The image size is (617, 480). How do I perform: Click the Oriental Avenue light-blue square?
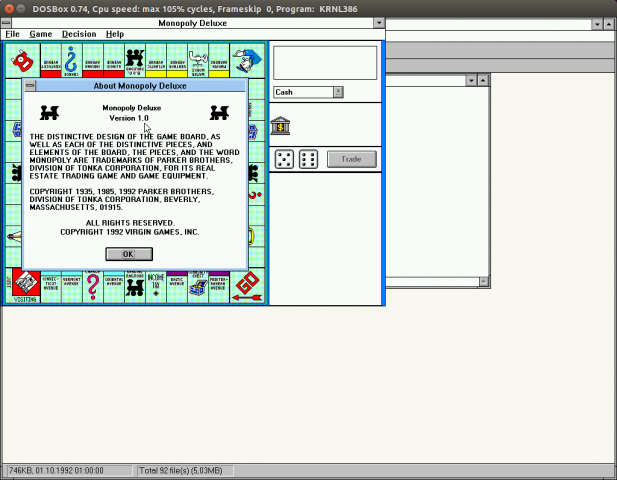click(x=114, y=287)
